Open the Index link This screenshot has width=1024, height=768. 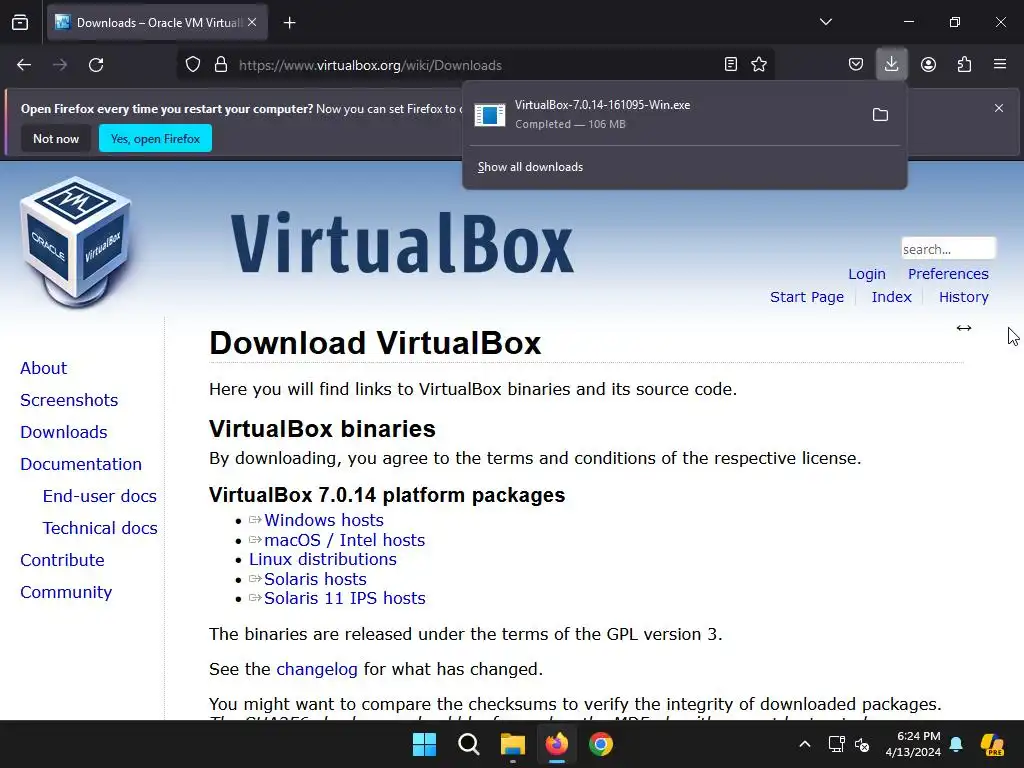(x=891, y=297)
